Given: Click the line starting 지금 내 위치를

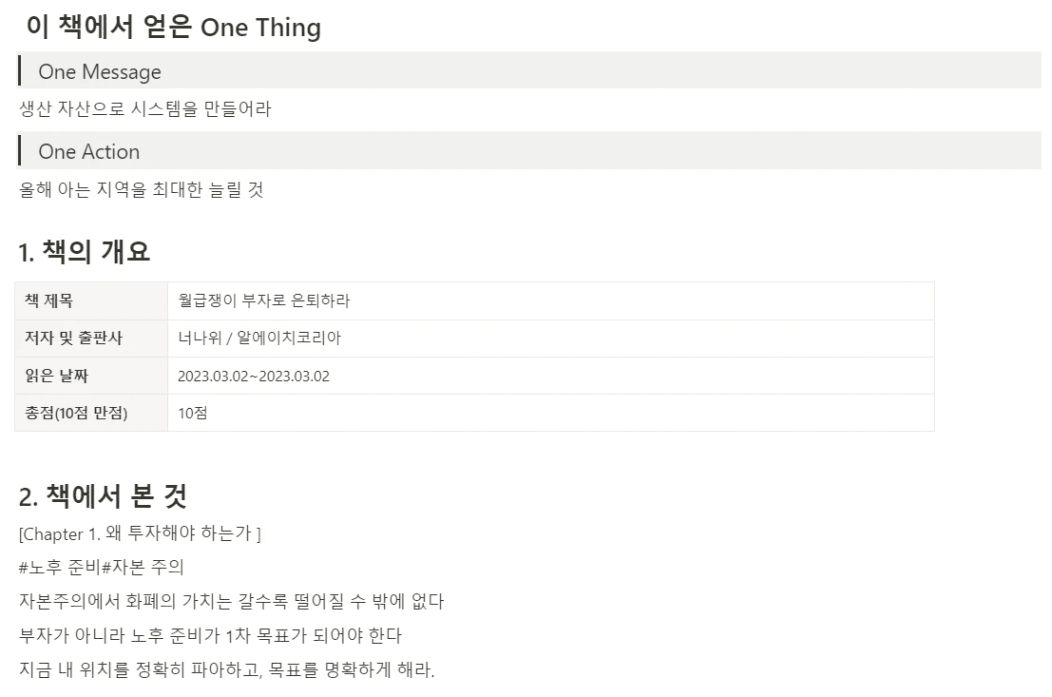Looking at the screenshot, I should pyautogui.click(x=227, y=669).
